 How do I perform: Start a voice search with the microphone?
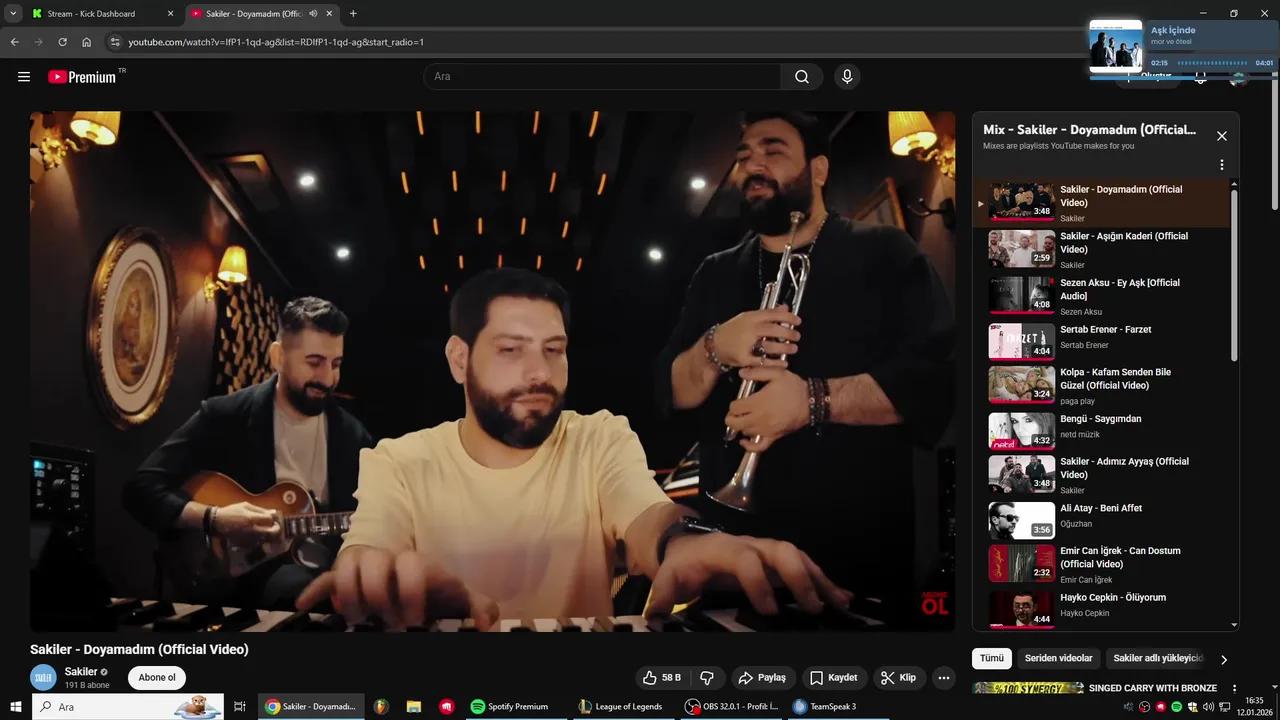pyautogui.click(x=847, y=76)
